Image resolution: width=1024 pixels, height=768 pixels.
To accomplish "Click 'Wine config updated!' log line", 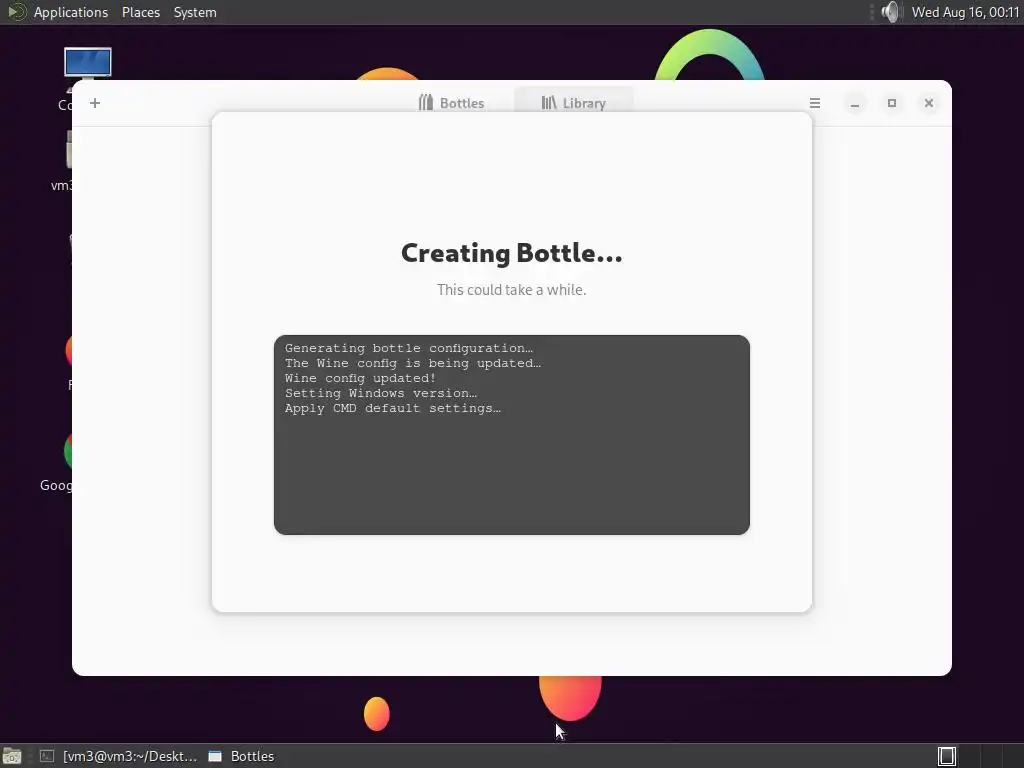I will click(360, 378).
